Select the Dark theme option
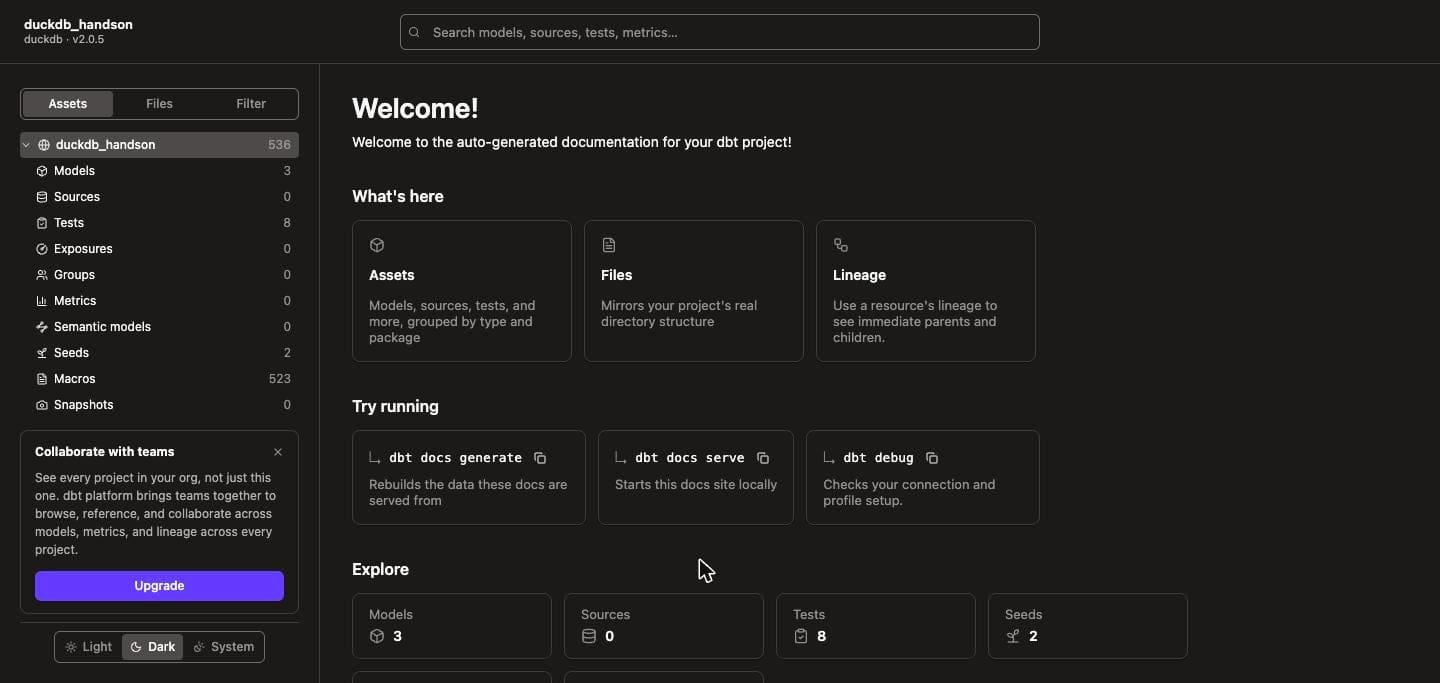Viewport: 1440px width, 683px height. coord(152,647)
